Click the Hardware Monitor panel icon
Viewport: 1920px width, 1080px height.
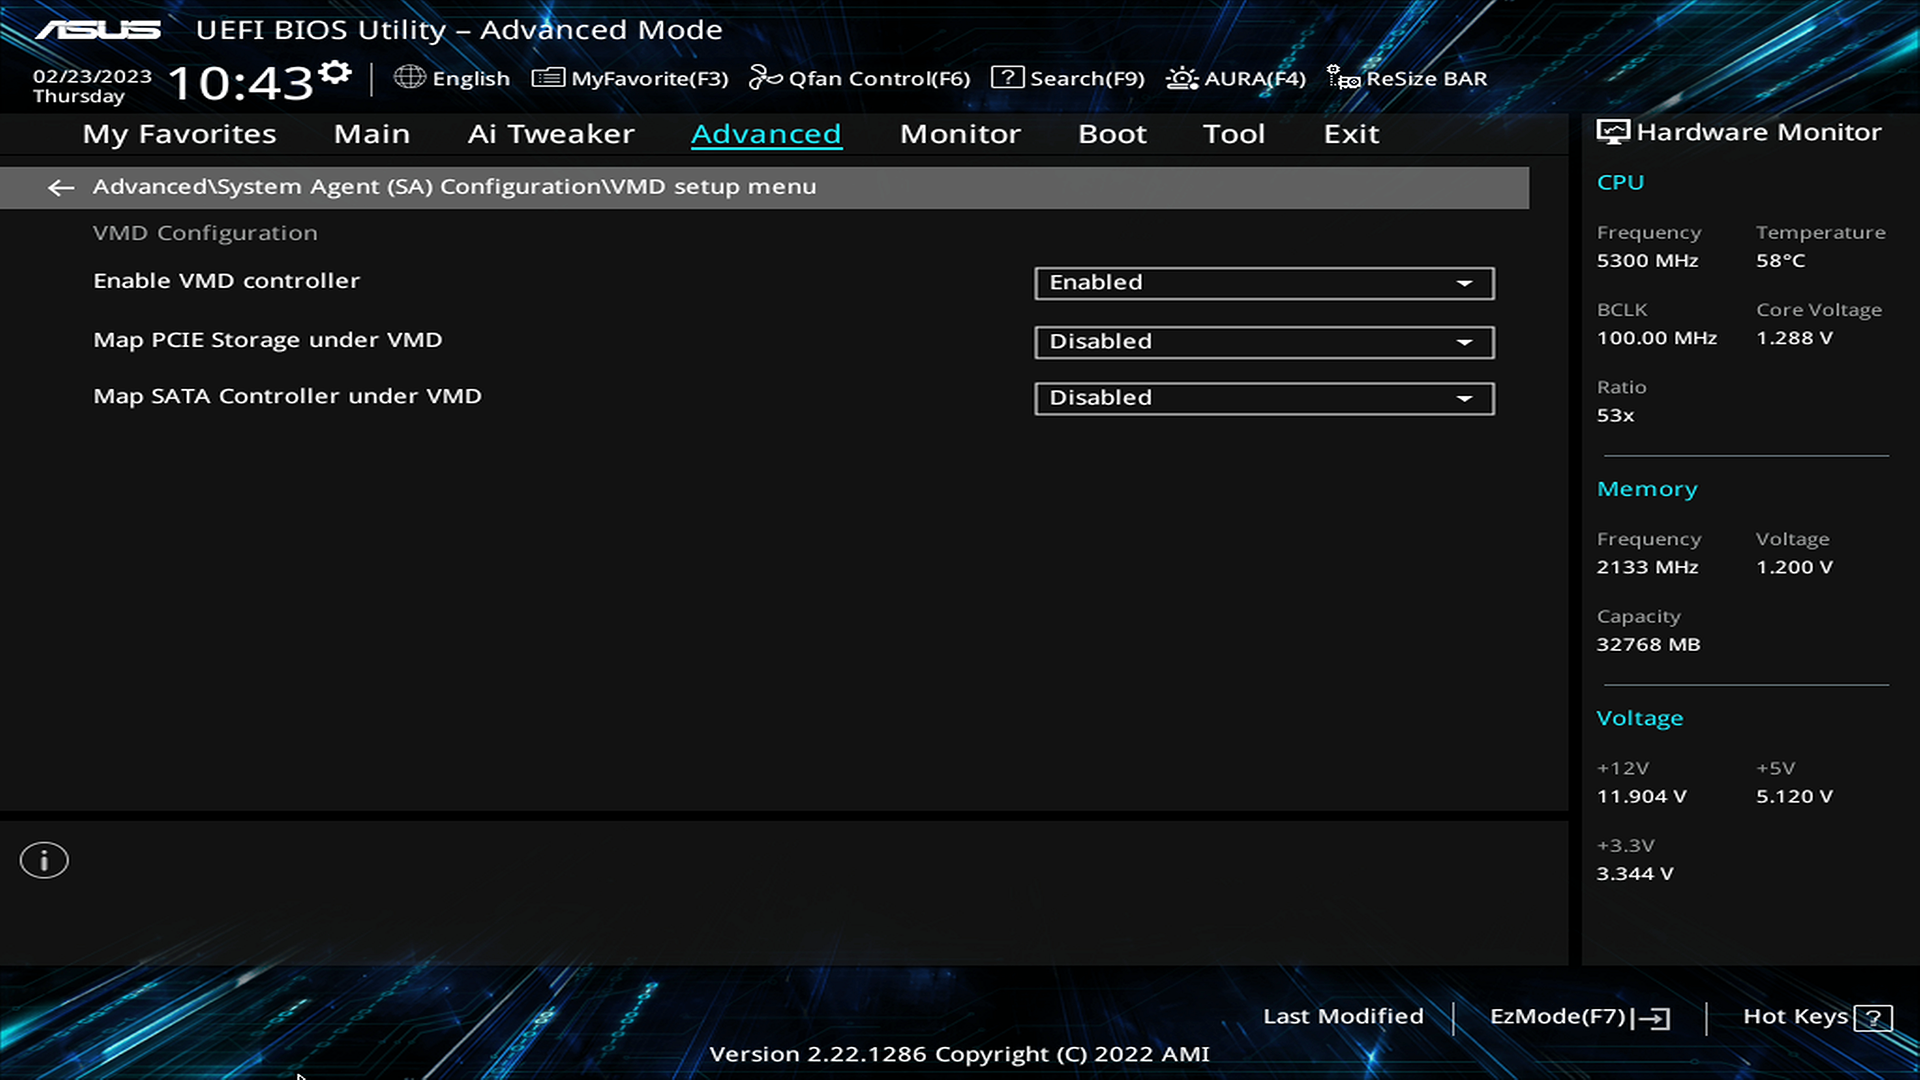(x=1611, y=131)
